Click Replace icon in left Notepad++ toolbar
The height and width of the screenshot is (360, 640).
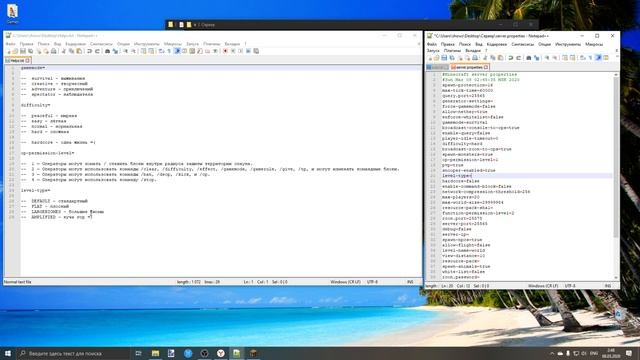click(115, 51)
